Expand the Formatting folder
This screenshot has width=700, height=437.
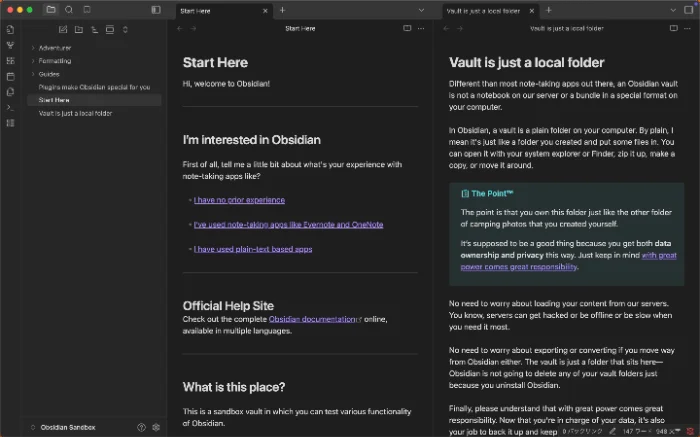click(33, 61)
